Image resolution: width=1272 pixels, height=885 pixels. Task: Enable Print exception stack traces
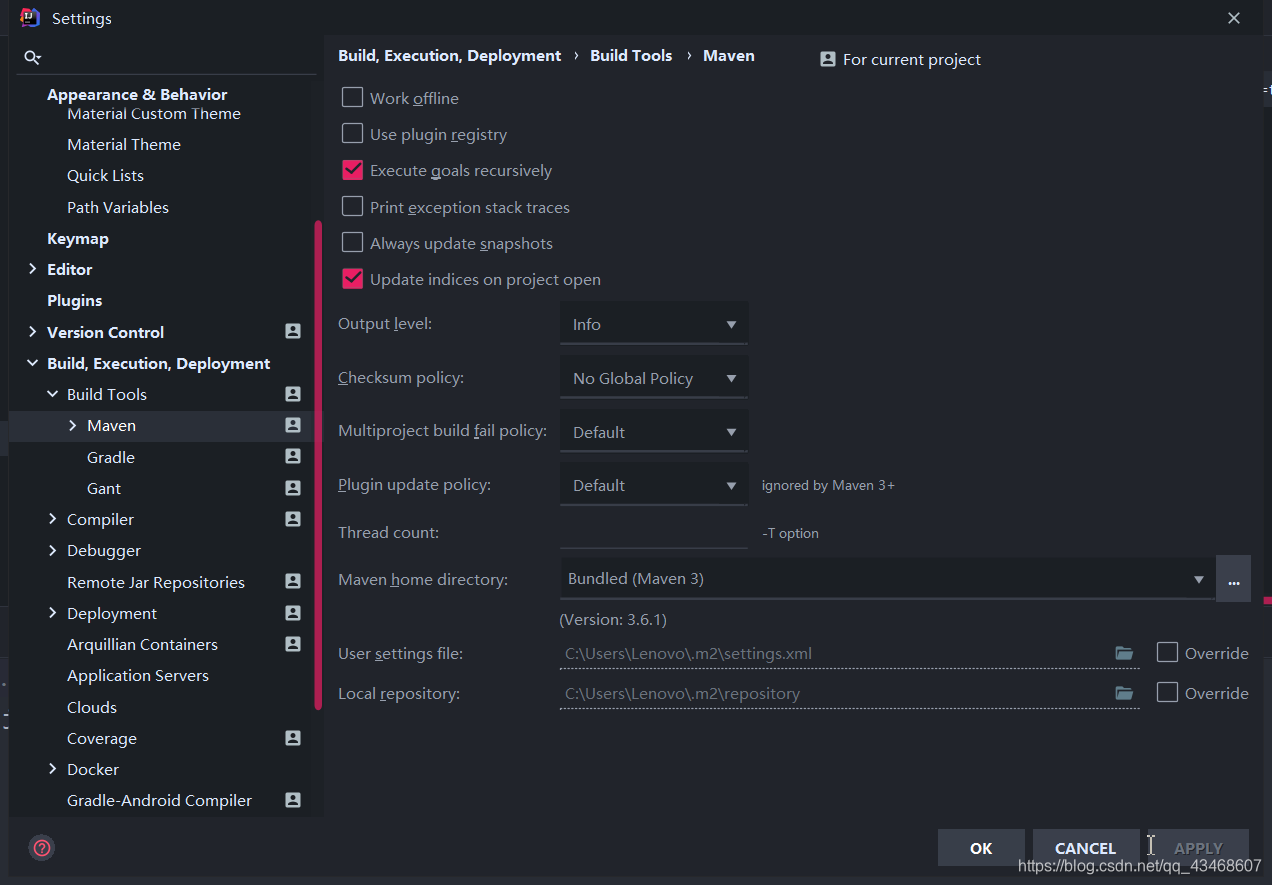[352, 206]
